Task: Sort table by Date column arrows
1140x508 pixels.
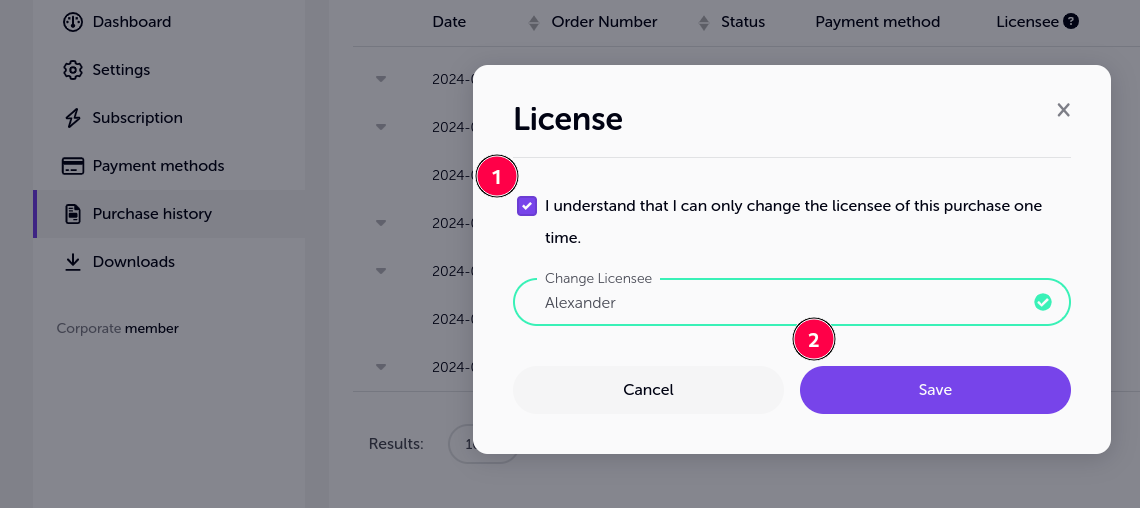Action: coord(534,23)
